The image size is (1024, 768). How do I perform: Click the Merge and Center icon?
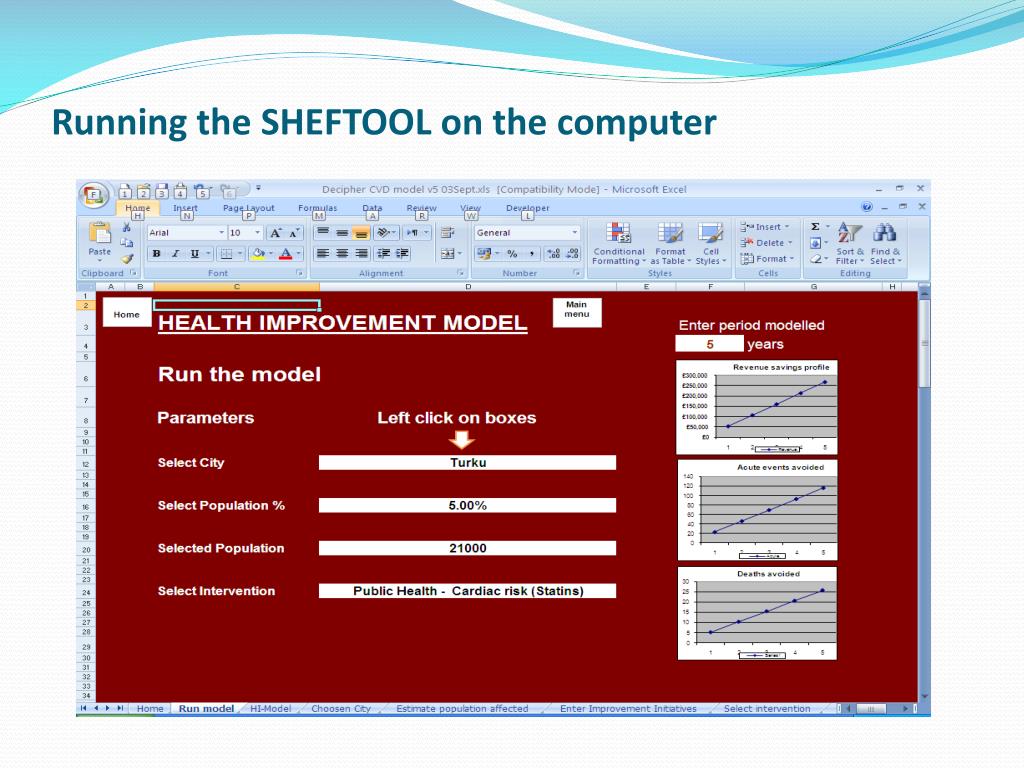tap(448, 253)
